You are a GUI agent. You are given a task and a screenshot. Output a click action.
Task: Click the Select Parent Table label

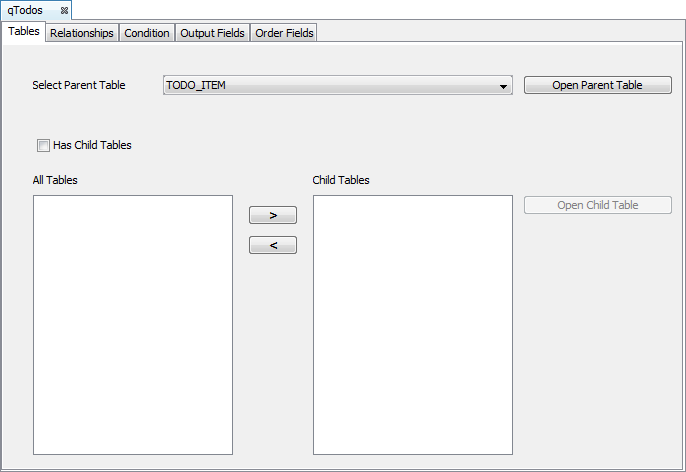[x=79, y=86]
